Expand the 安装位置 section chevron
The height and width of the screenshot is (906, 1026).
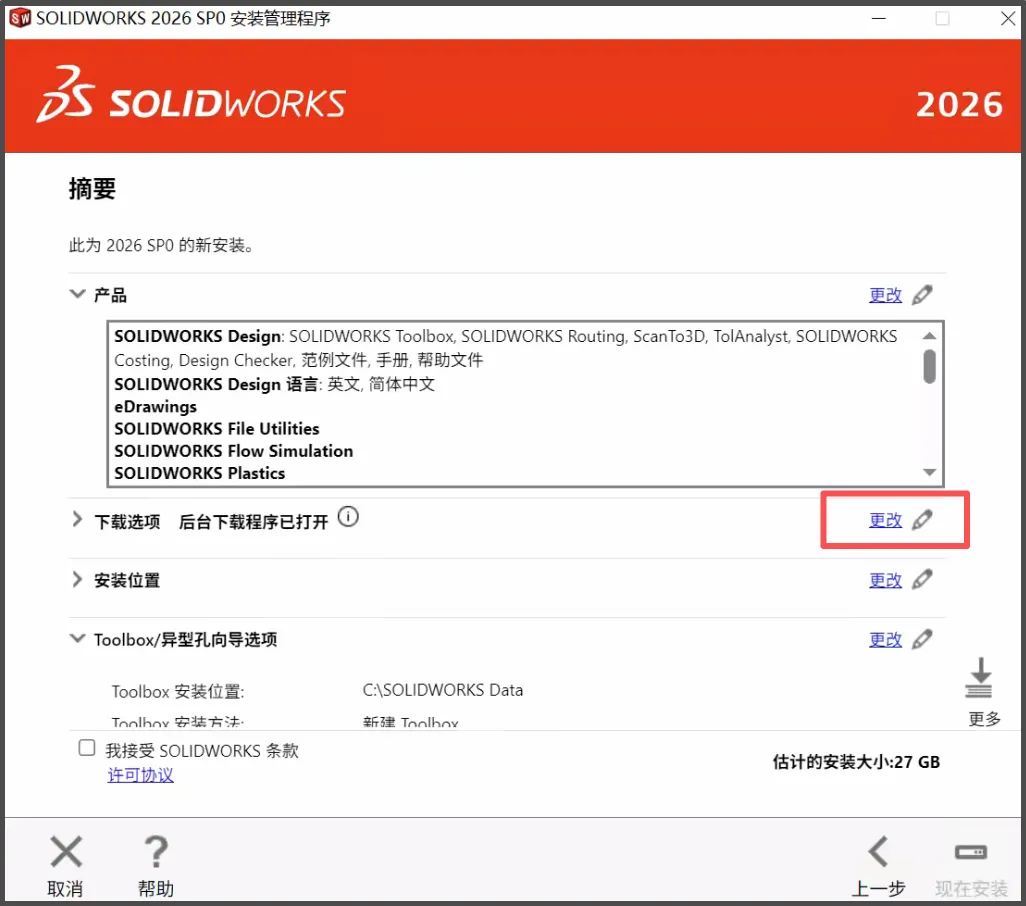tap(77, 580)
